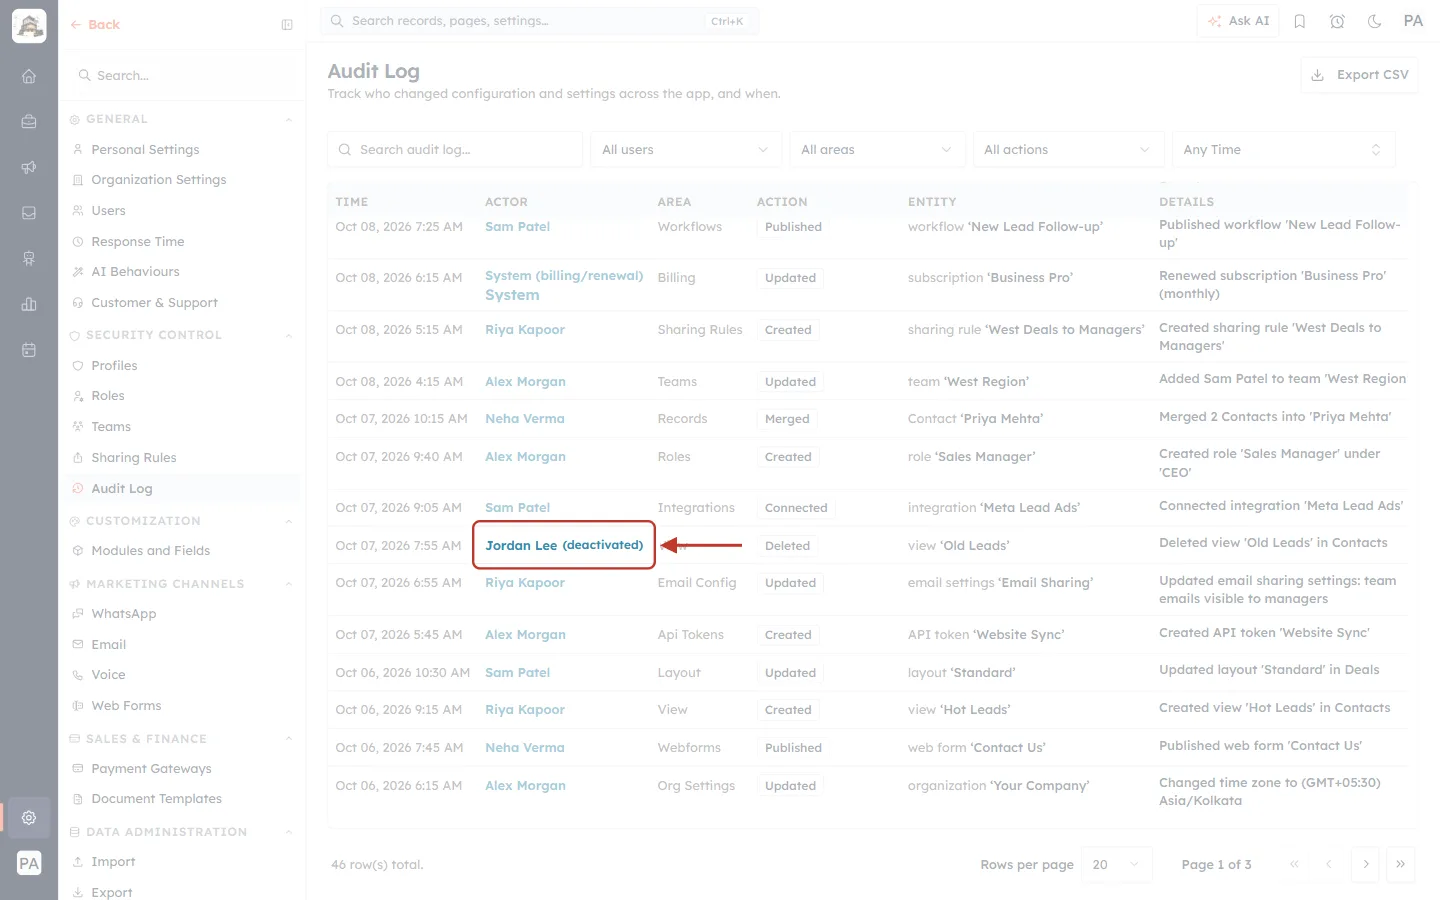Click actor Jordan Lee (deactivated)
Screen dimensions: 1440x900
click(564, 545)
